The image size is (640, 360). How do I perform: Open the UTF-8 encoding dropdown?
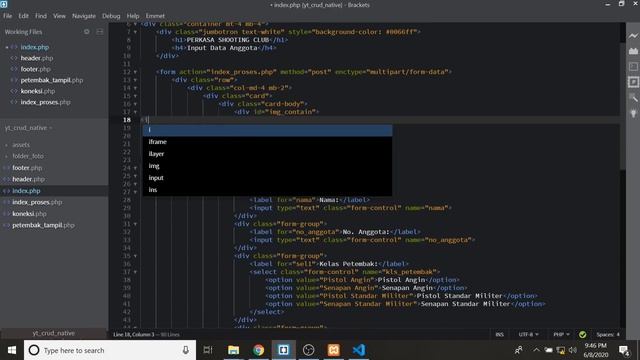pos(528,334)
